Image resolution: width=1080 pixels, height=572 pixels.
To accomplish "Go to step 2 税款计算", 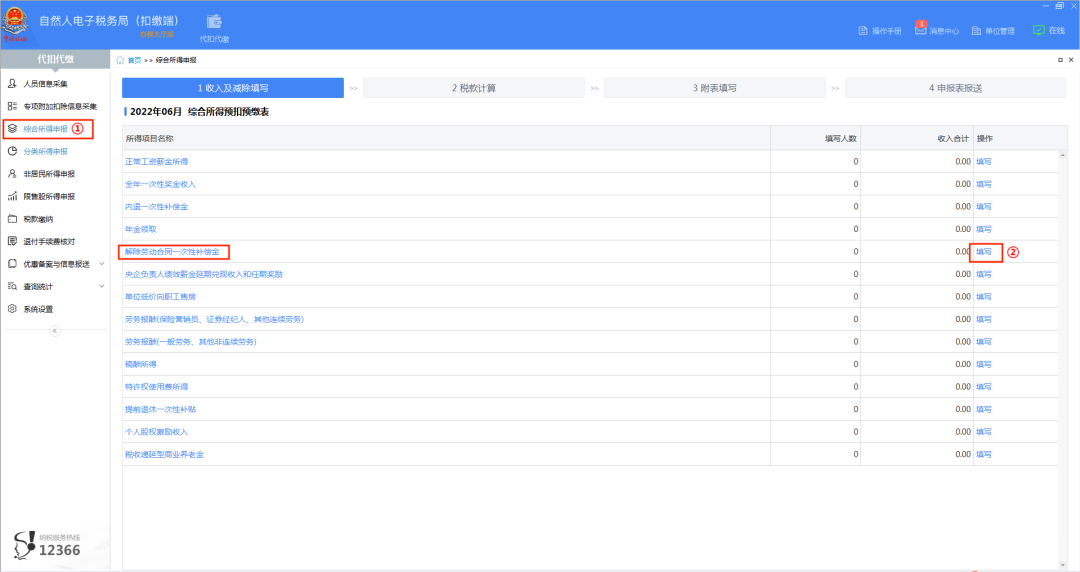I will tap(473, 88).
